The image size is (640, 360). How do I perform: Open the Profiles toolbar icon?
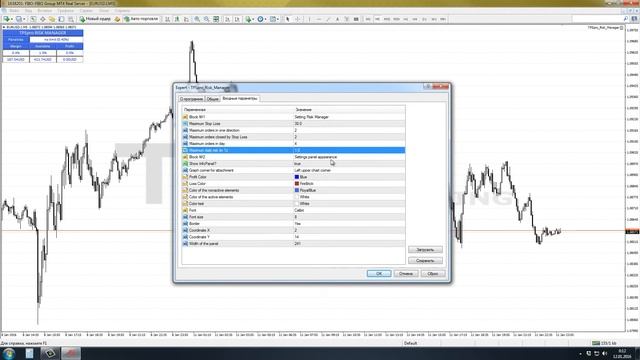pyautogui.click(x=19, y=19)
